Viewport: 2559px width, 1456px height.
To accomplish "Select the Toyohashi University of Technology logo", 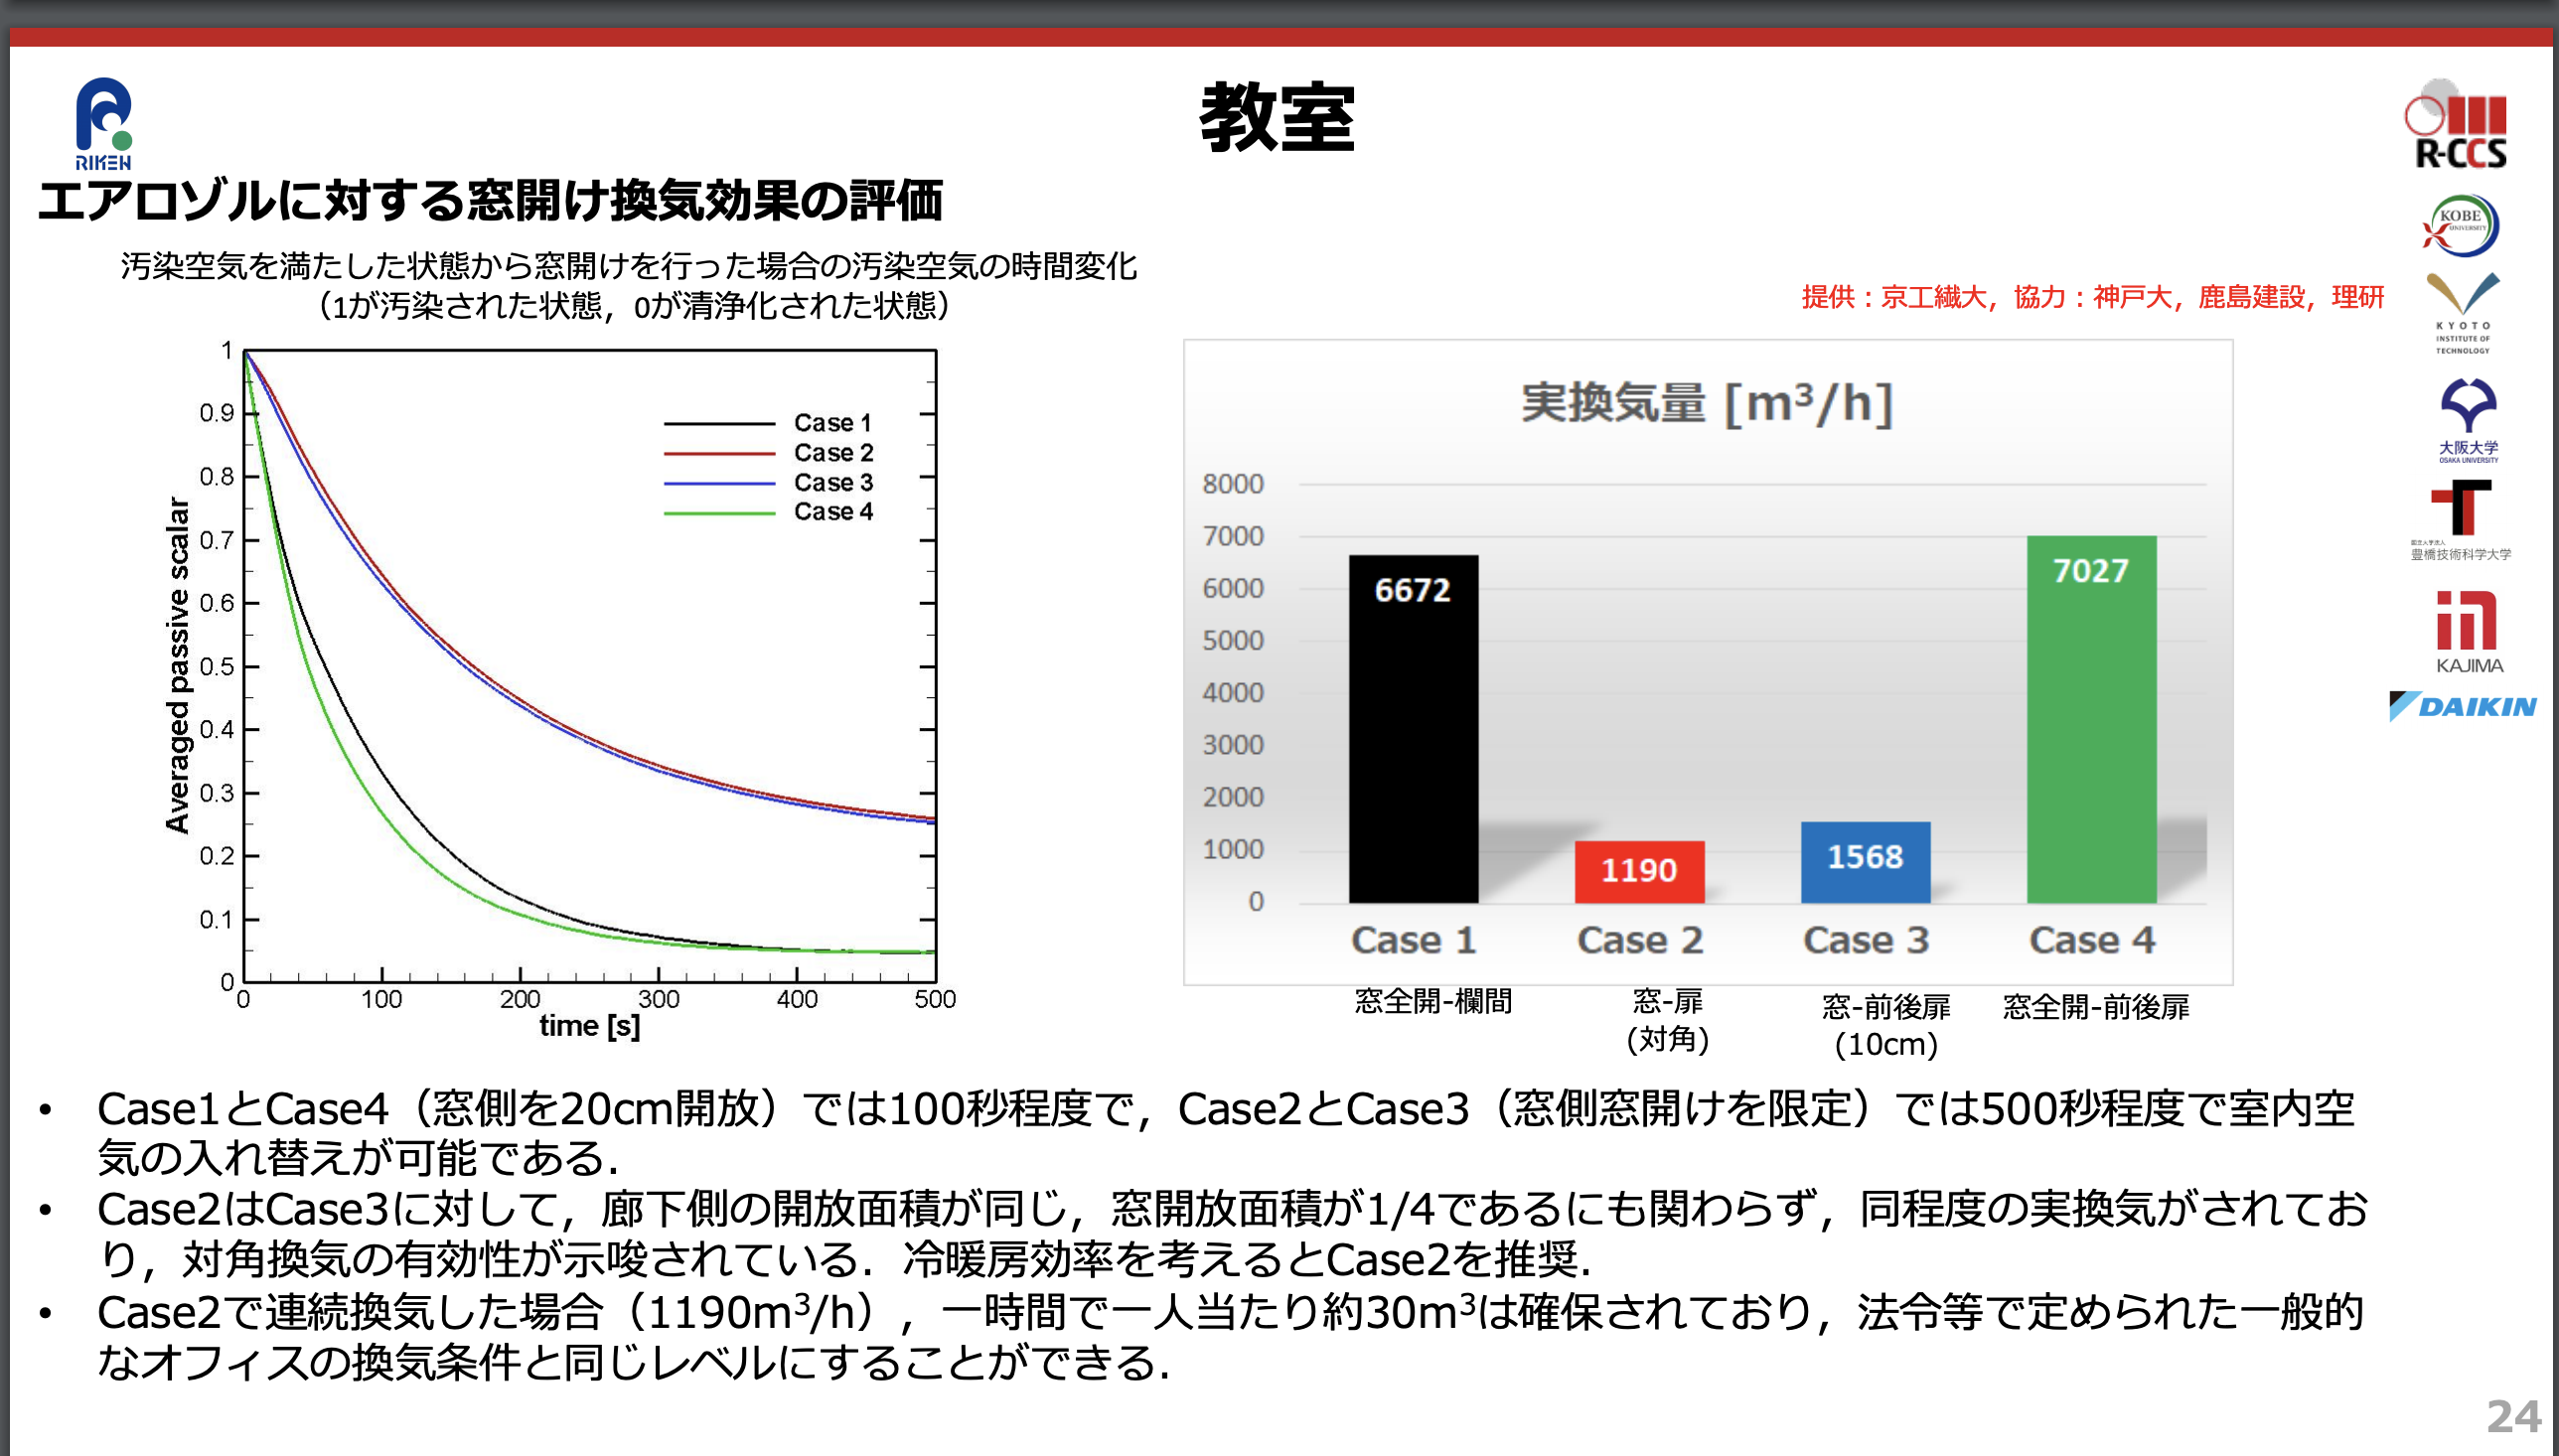I will click(2460, 520).
